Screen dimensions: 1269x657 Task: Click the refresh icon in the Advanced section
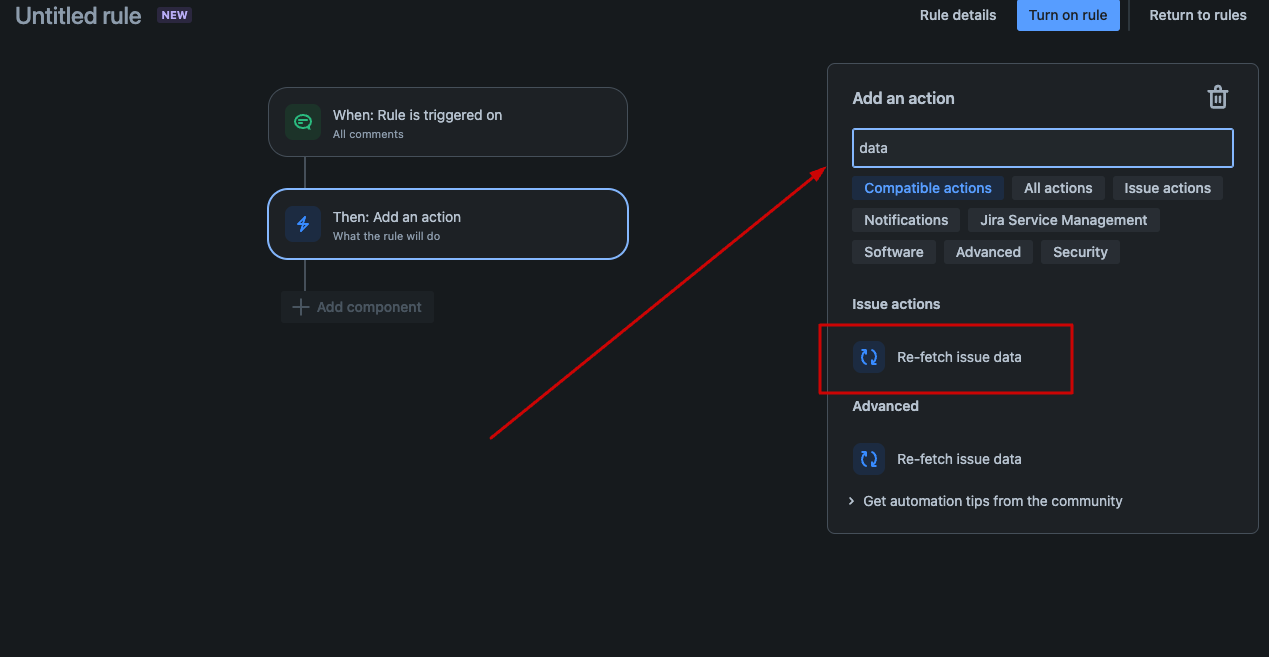868,458
